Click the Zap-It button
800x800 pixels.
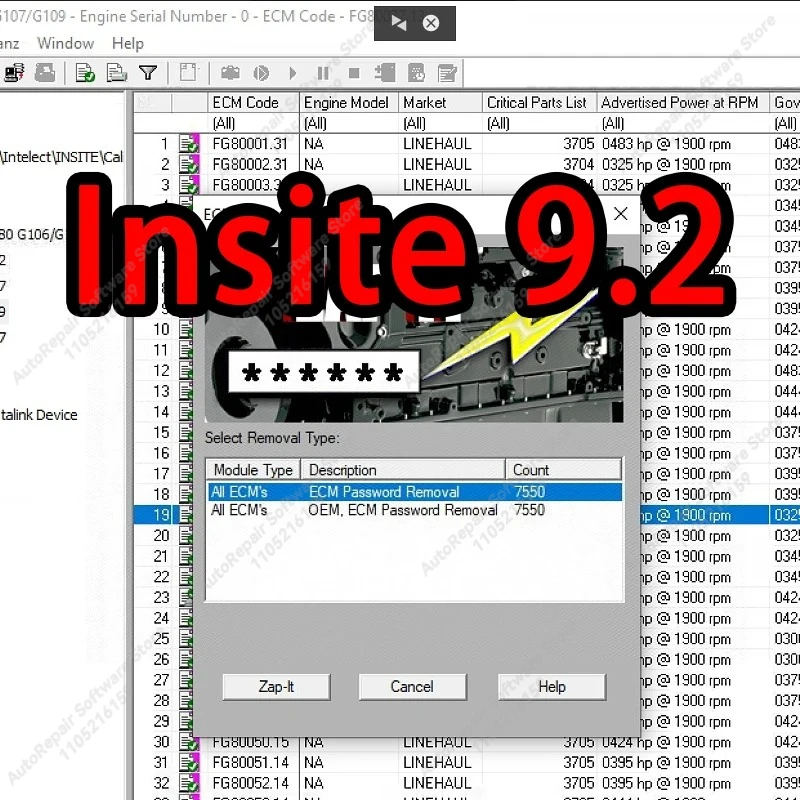[277, 687]
